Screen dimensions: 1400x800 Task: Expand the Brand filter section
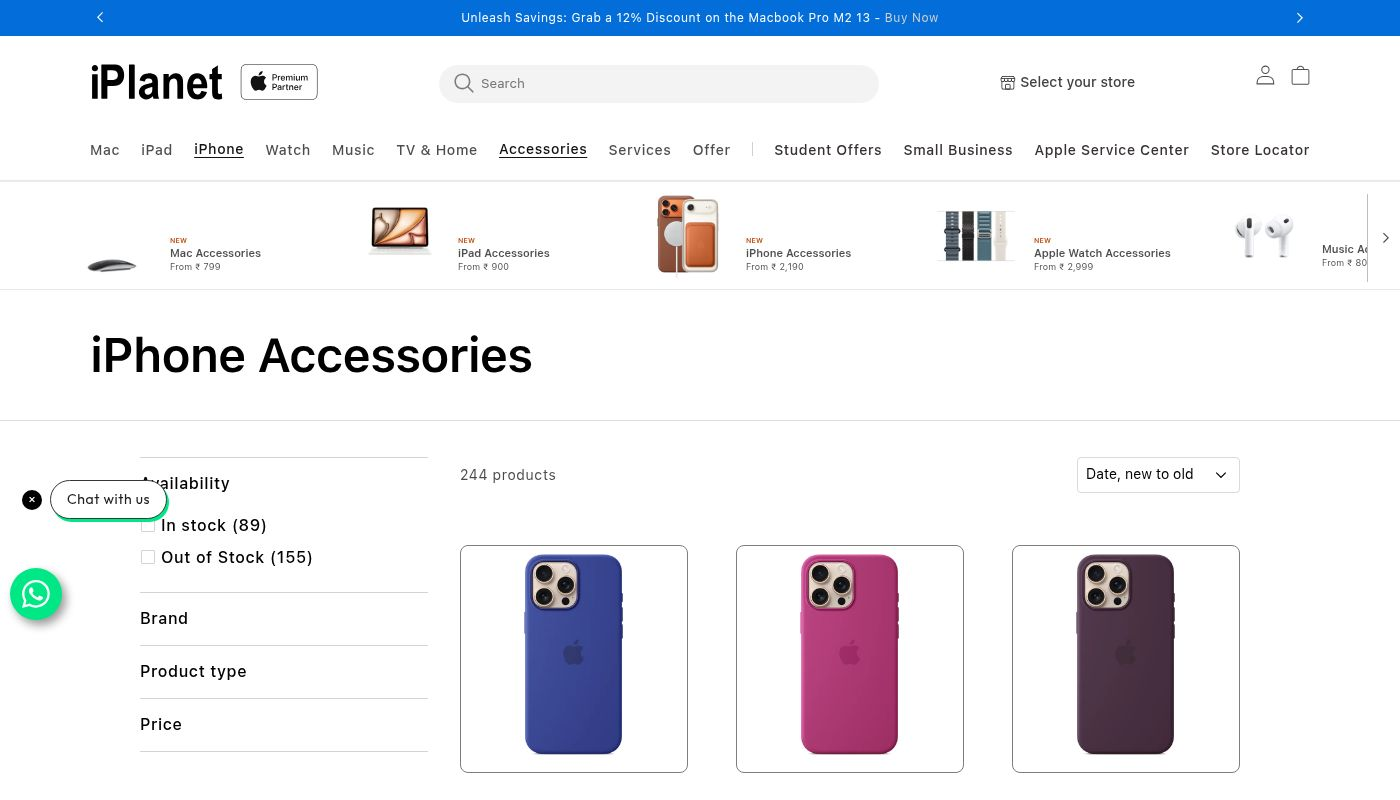283,618
